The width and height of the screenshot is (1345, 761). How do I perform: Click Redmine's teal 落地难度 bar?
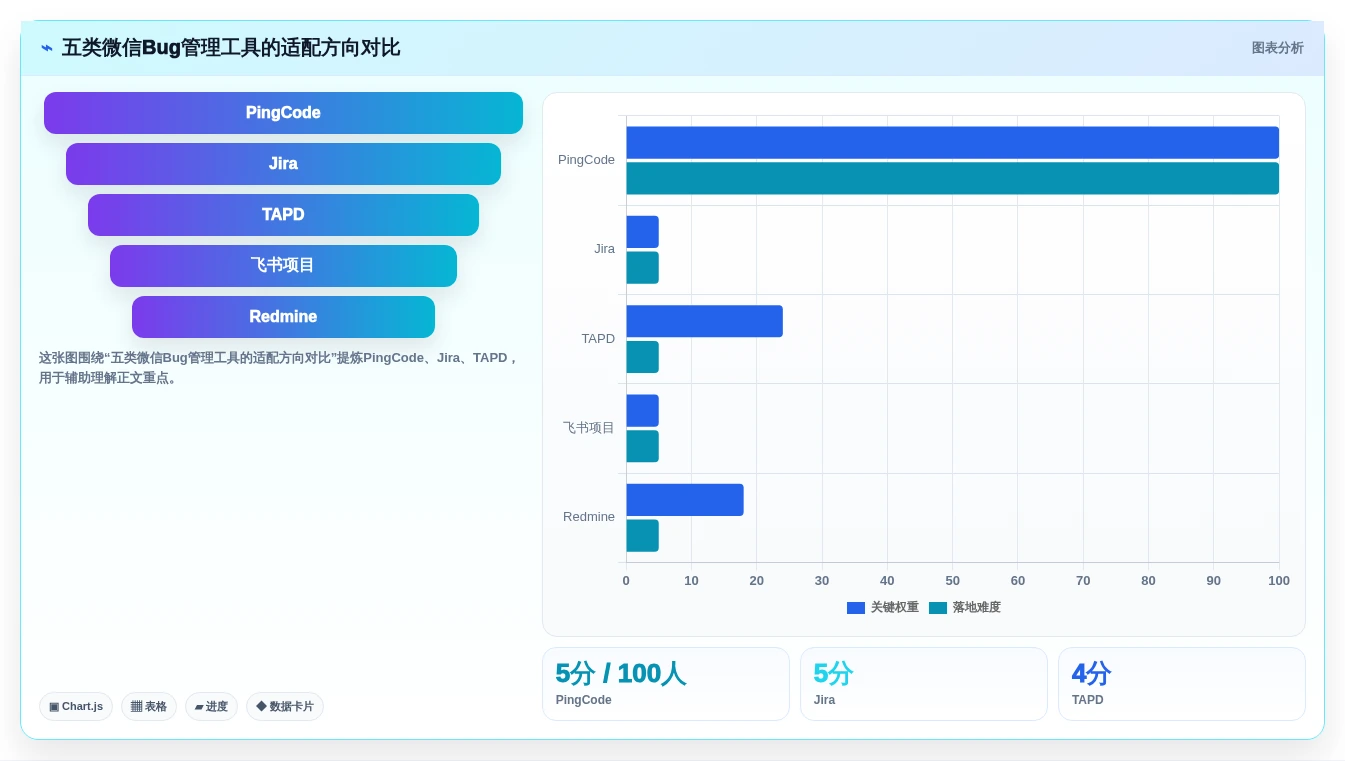click(642, 536)
